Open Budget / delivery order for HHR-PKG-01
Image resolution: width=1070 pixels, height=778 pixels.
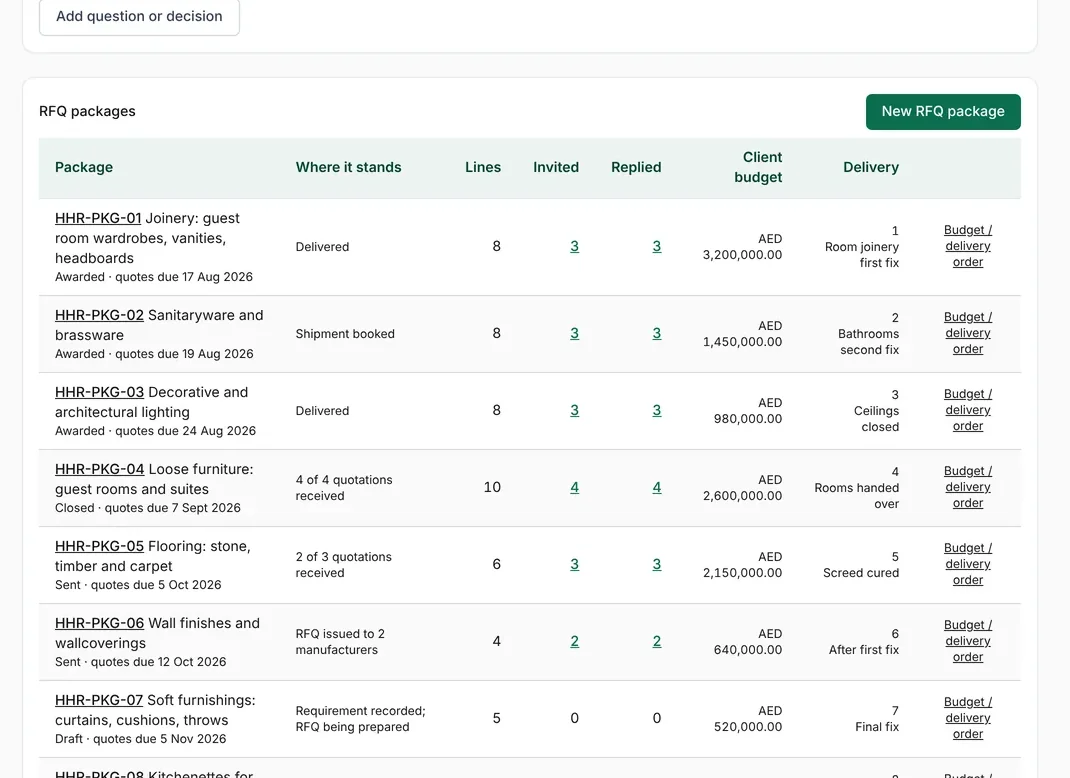tap(968, 246)
